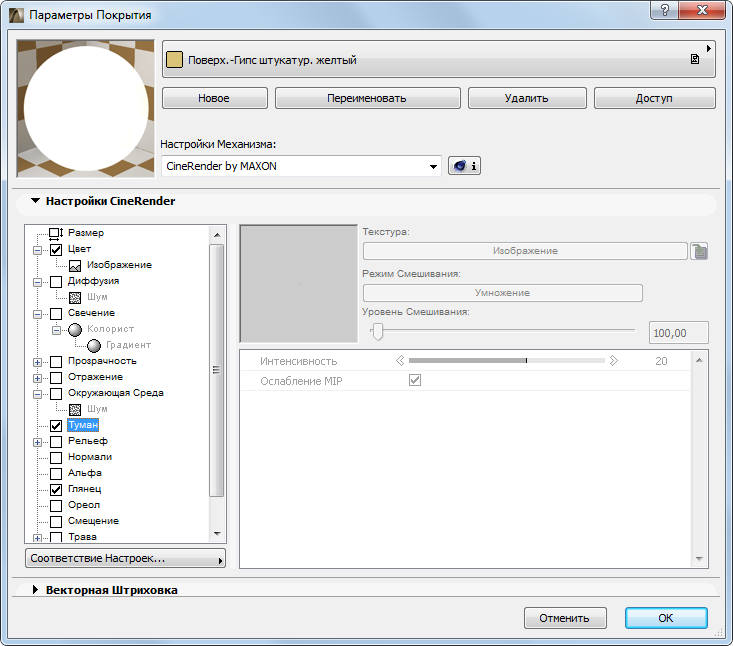The image size is (733, 646).
Task: Select the Глянец tree item label
Action: (84, 489)
